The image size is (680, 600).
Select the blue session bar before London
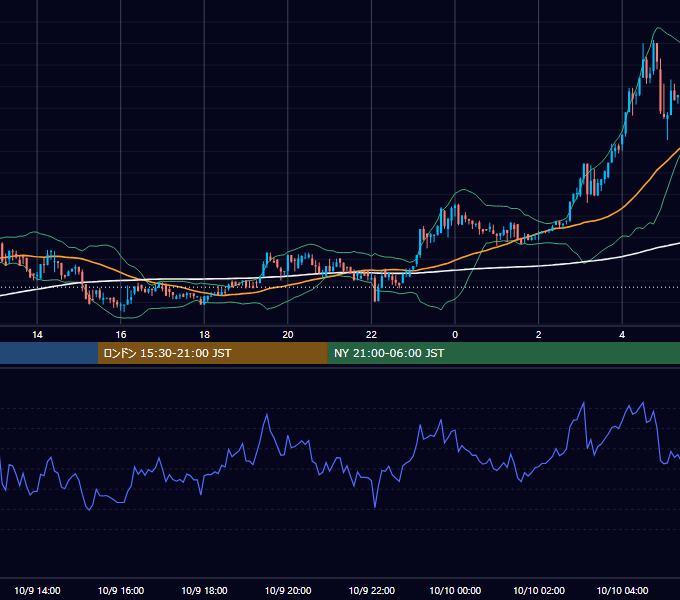click(49, 353)
